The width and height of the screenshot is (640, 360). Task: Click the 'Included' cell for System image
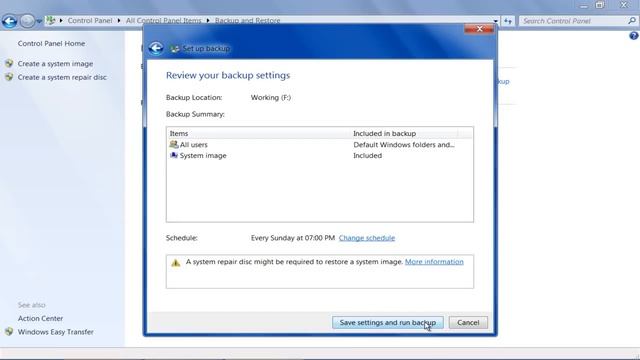367,156
